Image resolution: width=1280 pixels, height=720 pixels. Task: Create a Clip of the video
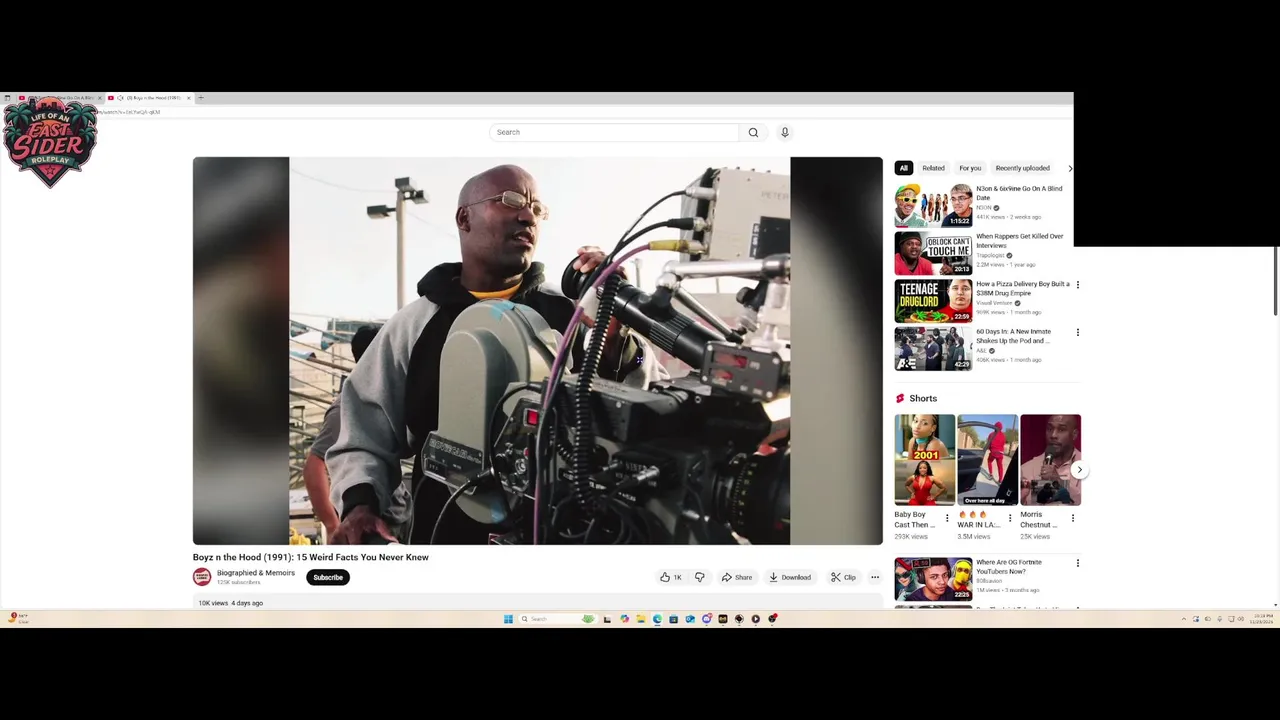[x=843, y=577]
